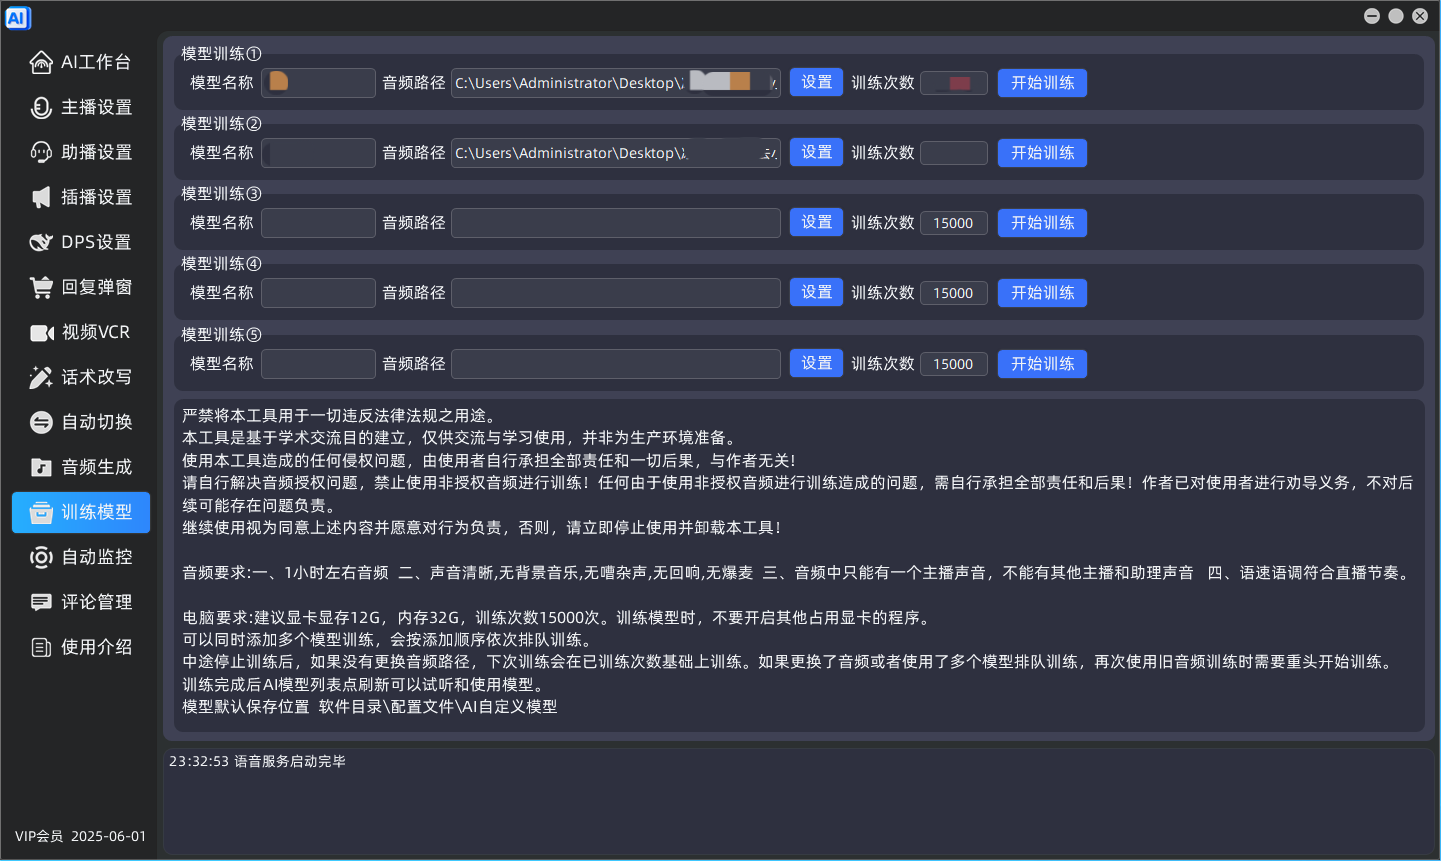
Task: Open the AI工作台 menu item
Action: 81,62
